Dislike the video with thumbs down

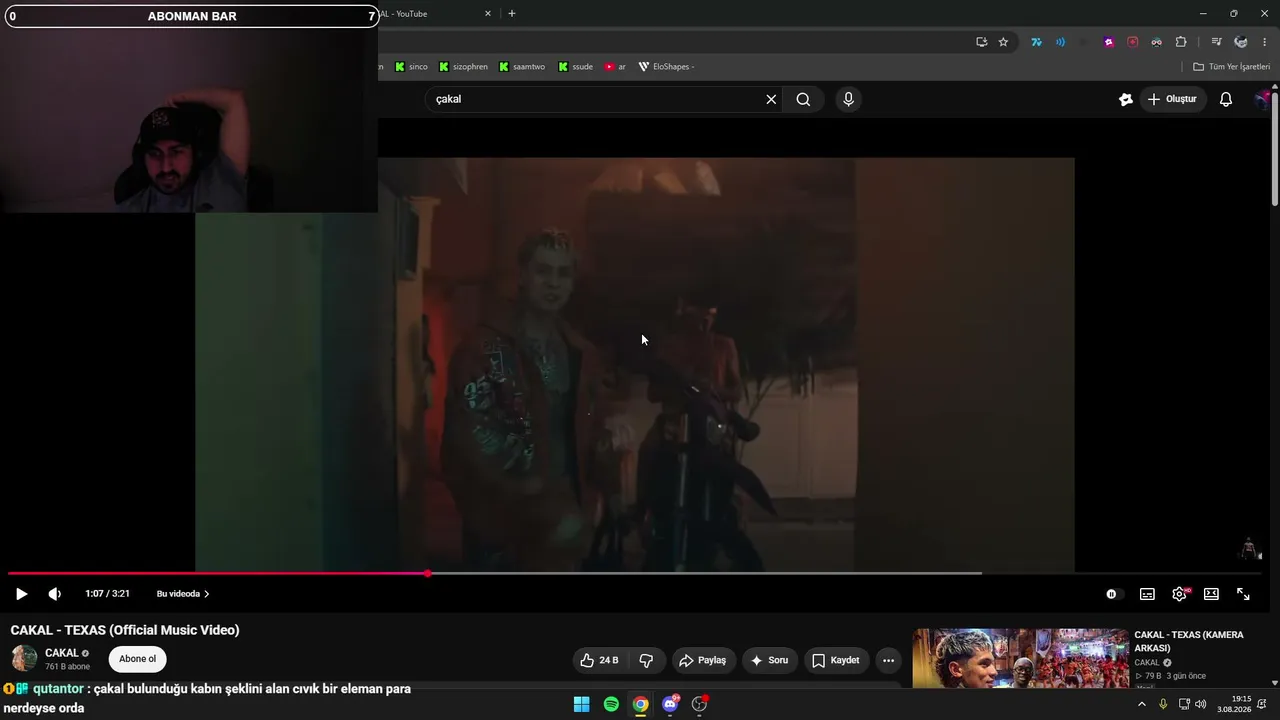coord(647,660)
